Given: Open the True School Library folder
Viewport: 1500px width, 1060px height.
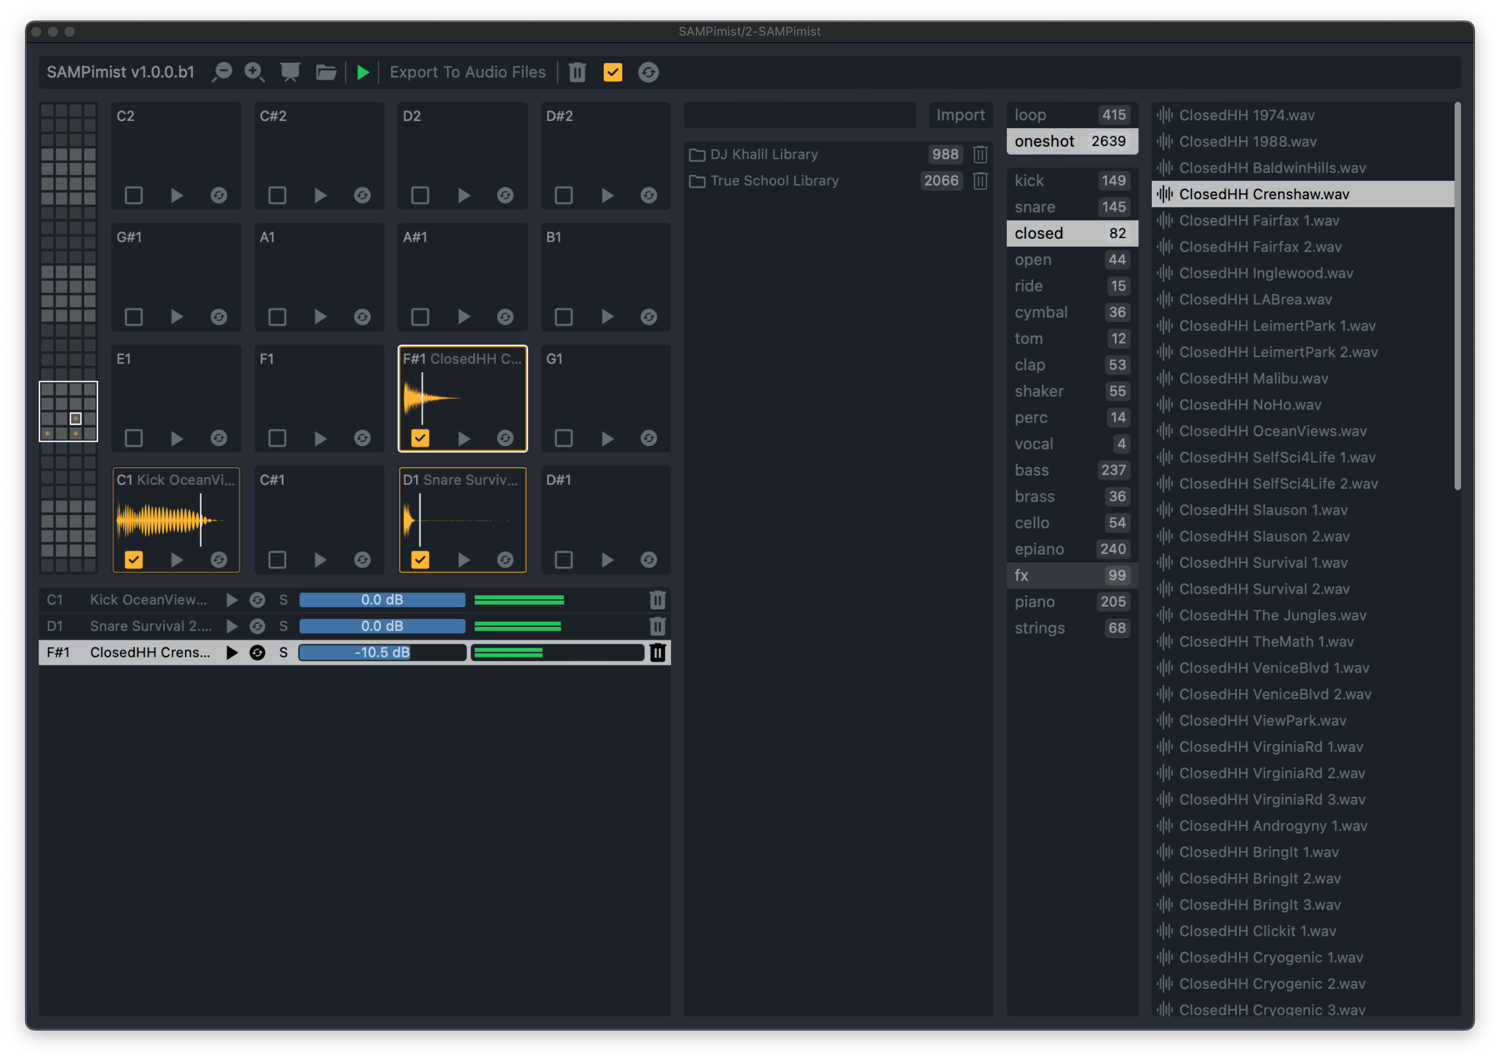Looking at the screenshot, I should 774,181.
